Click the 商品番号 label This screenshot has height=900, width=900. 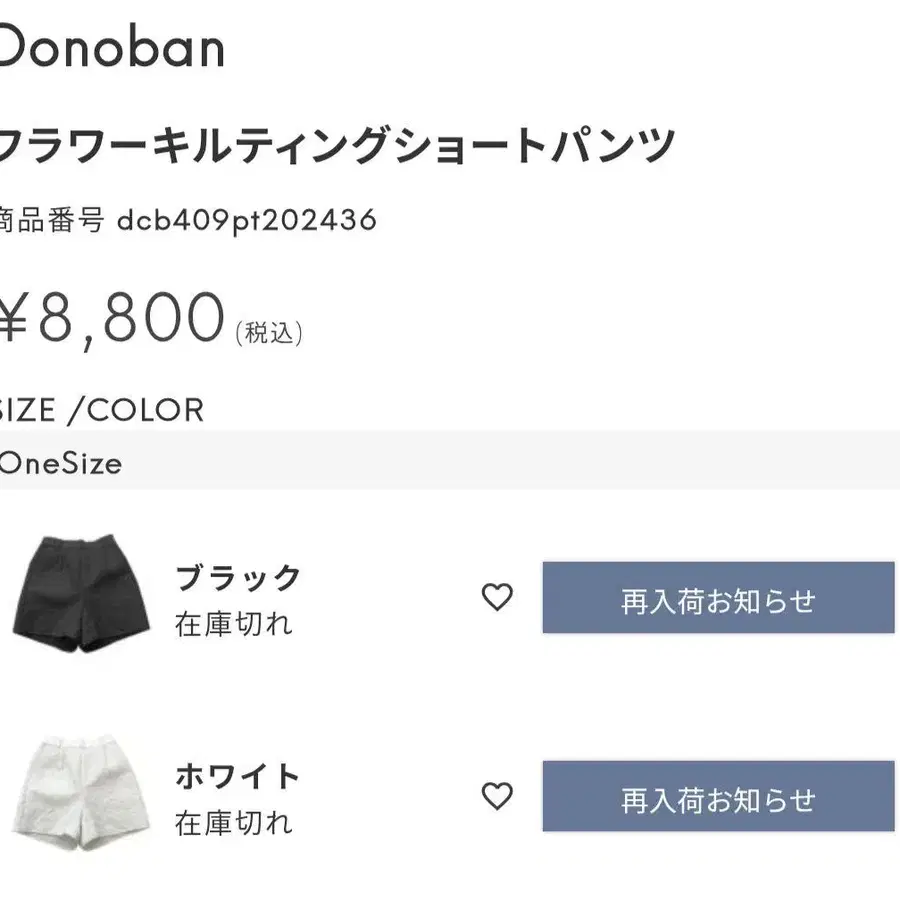[52, 220]
